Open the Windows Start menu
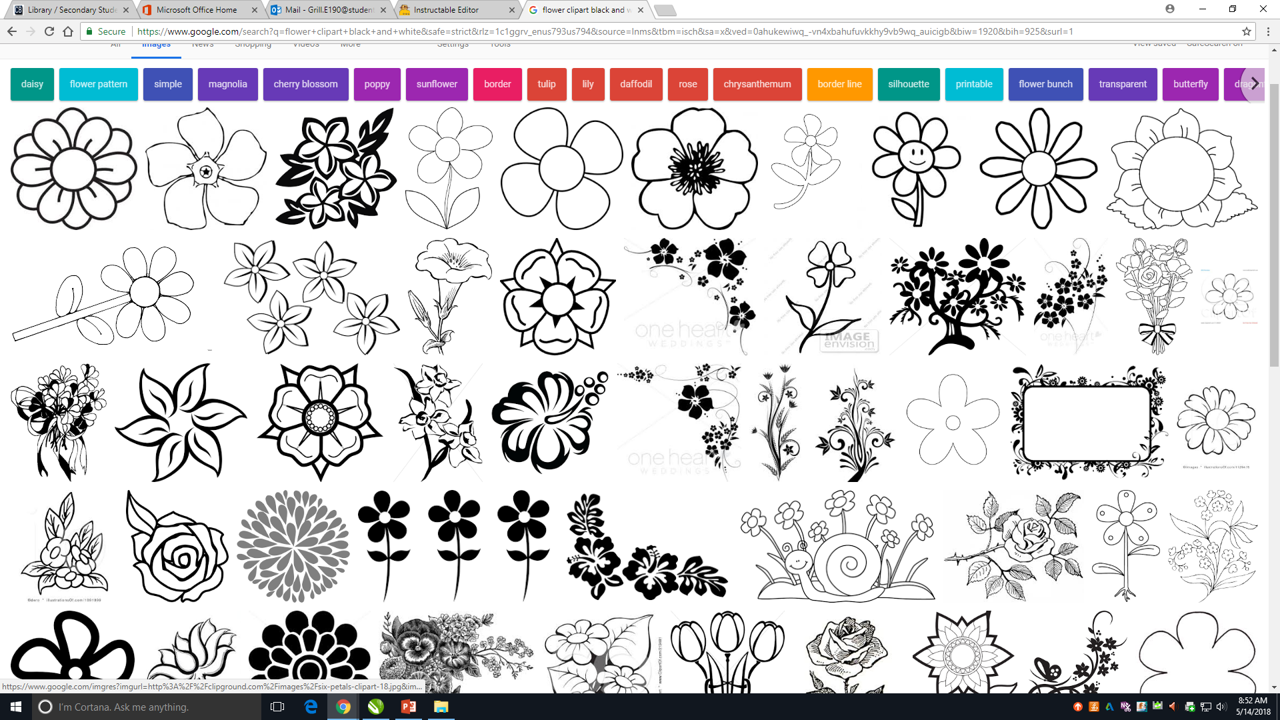This screenshot has height=720, width=1280. tap(15, 707)
